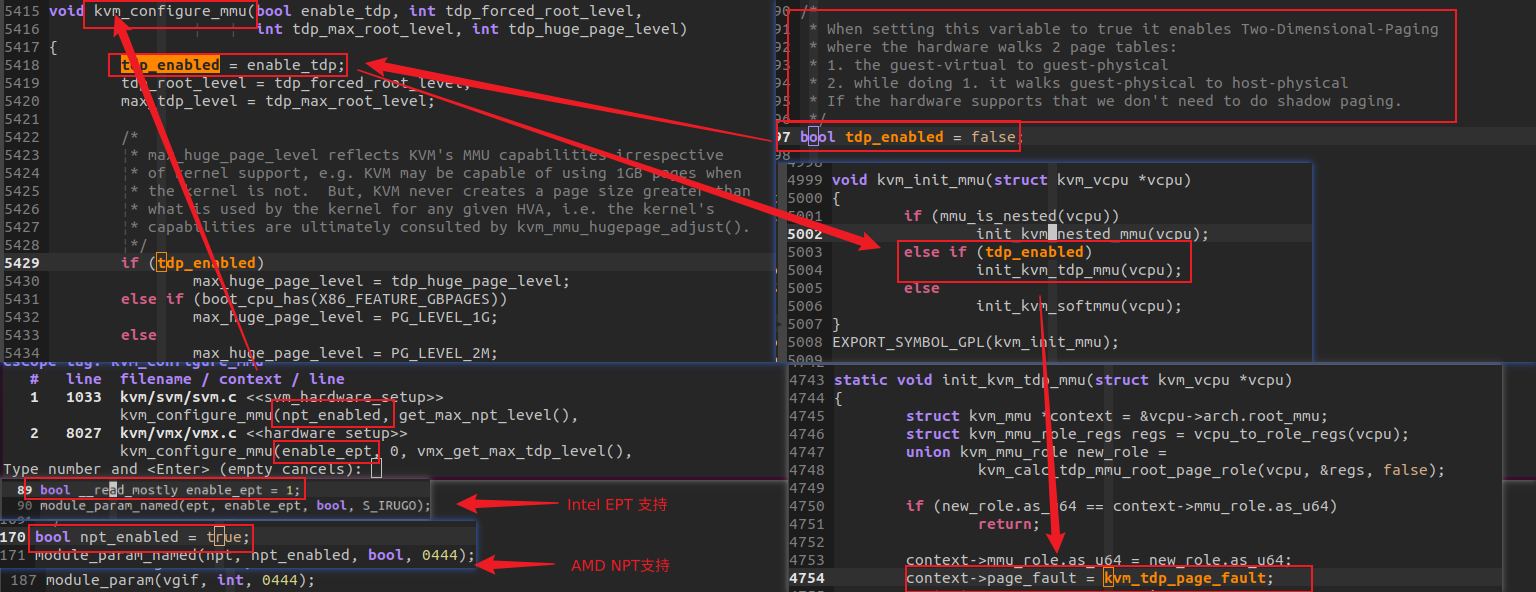1536x592 pixels.
Task: Click kvm_tdp_page_fault on line 4754
Action: [x=1185, y=578]
